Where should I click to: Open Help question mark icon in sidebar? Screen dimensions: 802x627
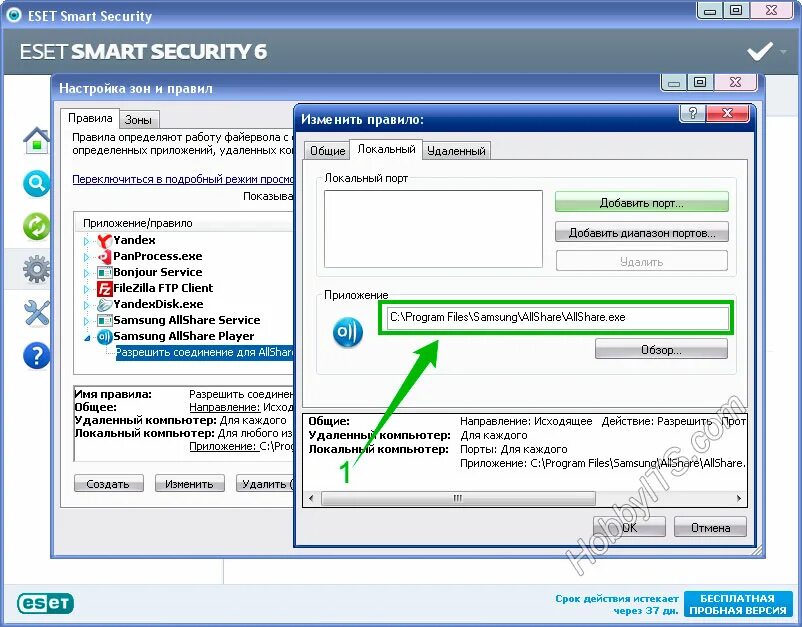click(36, 355)
